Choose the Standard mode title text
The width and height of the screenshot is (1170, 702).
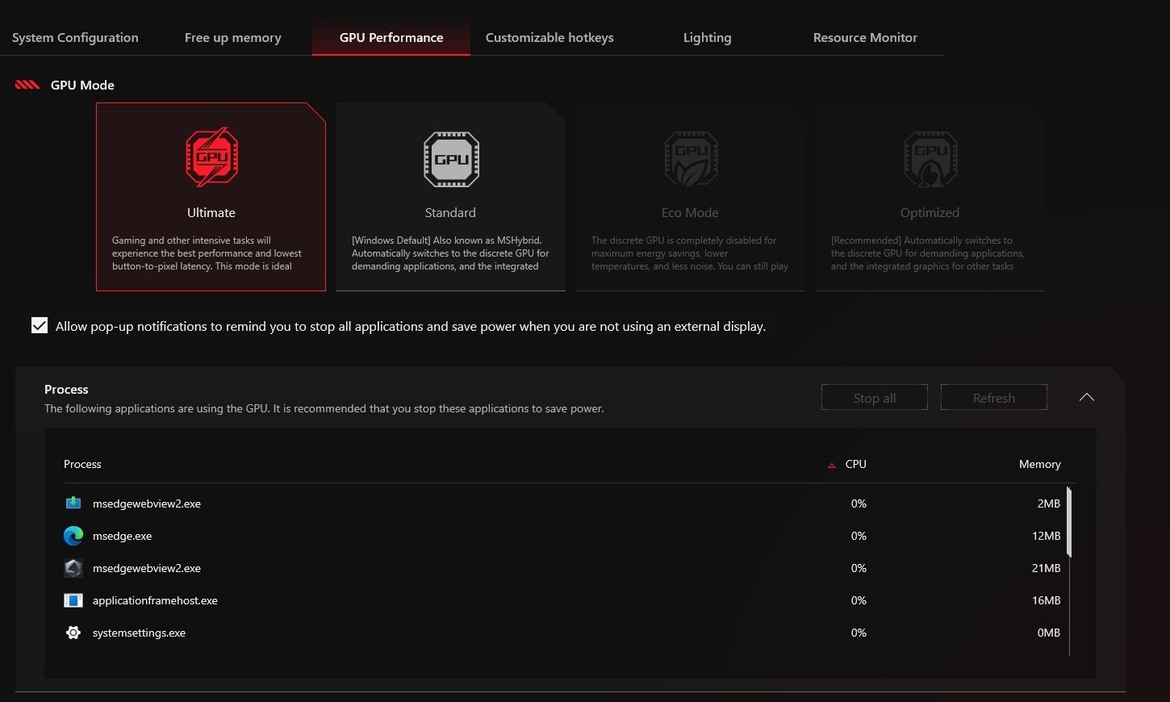point(450,213)
